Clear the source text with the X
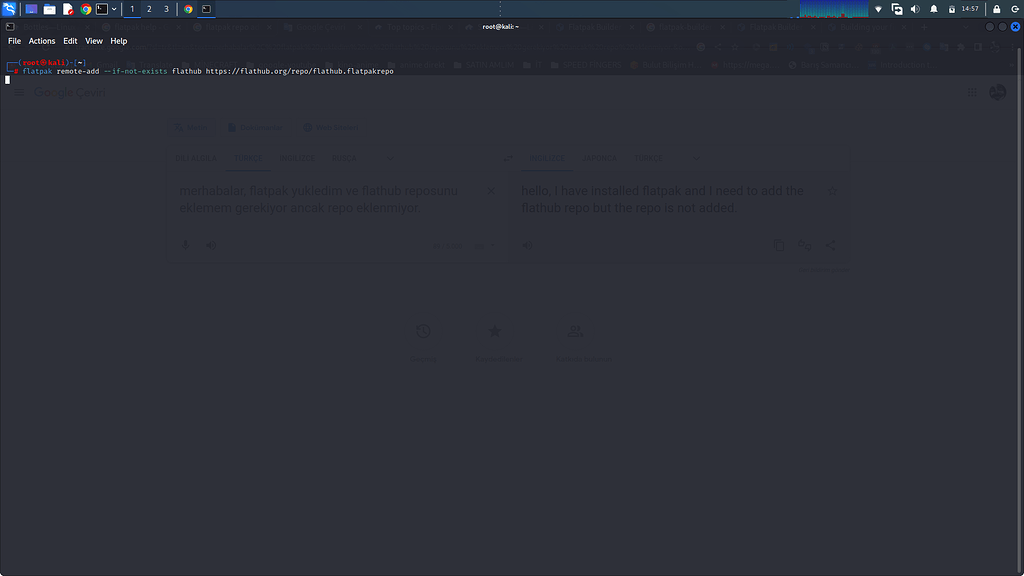 point(491,190)
